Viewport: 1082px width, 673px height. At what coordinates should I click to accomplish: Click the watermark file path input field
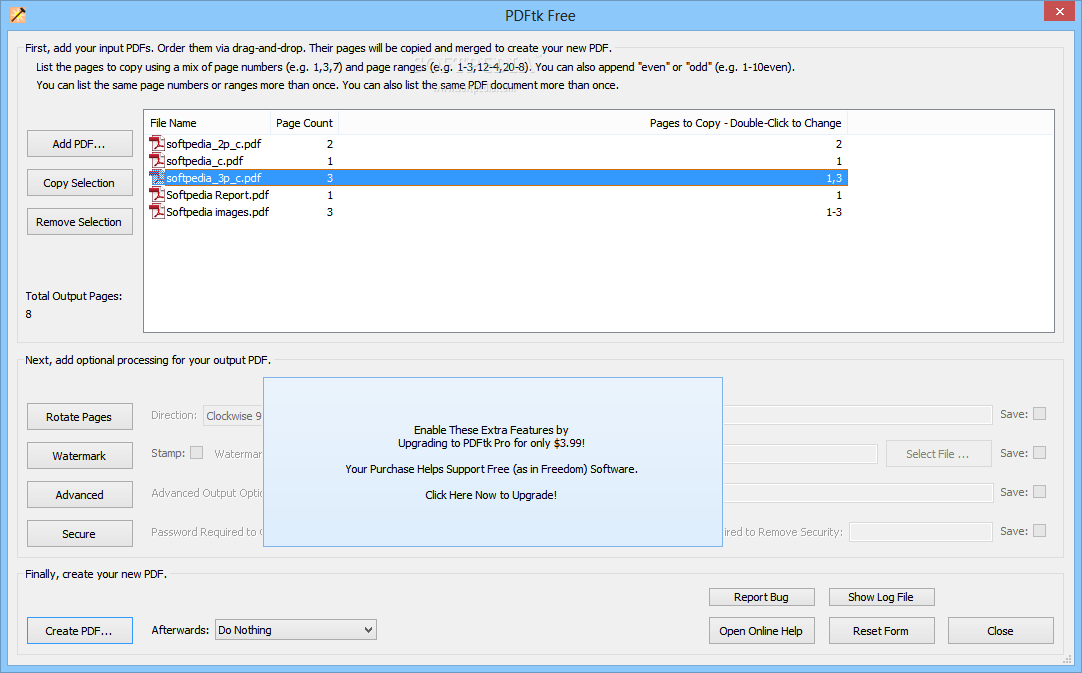tap(800, 453)
